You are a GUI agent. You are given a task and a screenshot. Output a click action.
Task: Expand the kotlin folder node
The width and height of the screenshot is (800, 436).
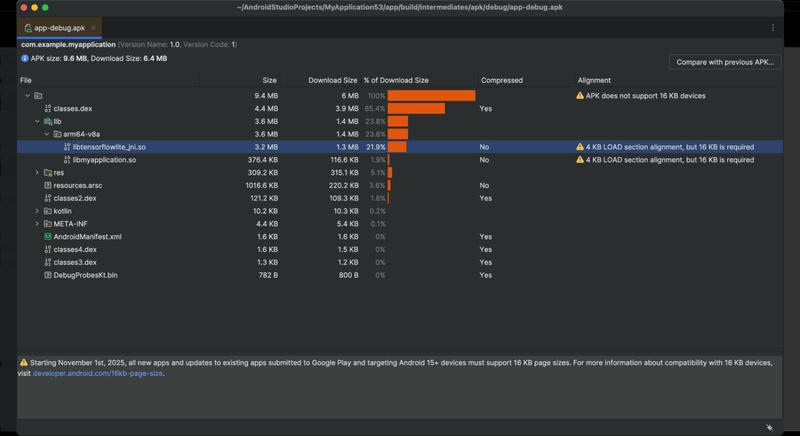pos(37,211)
